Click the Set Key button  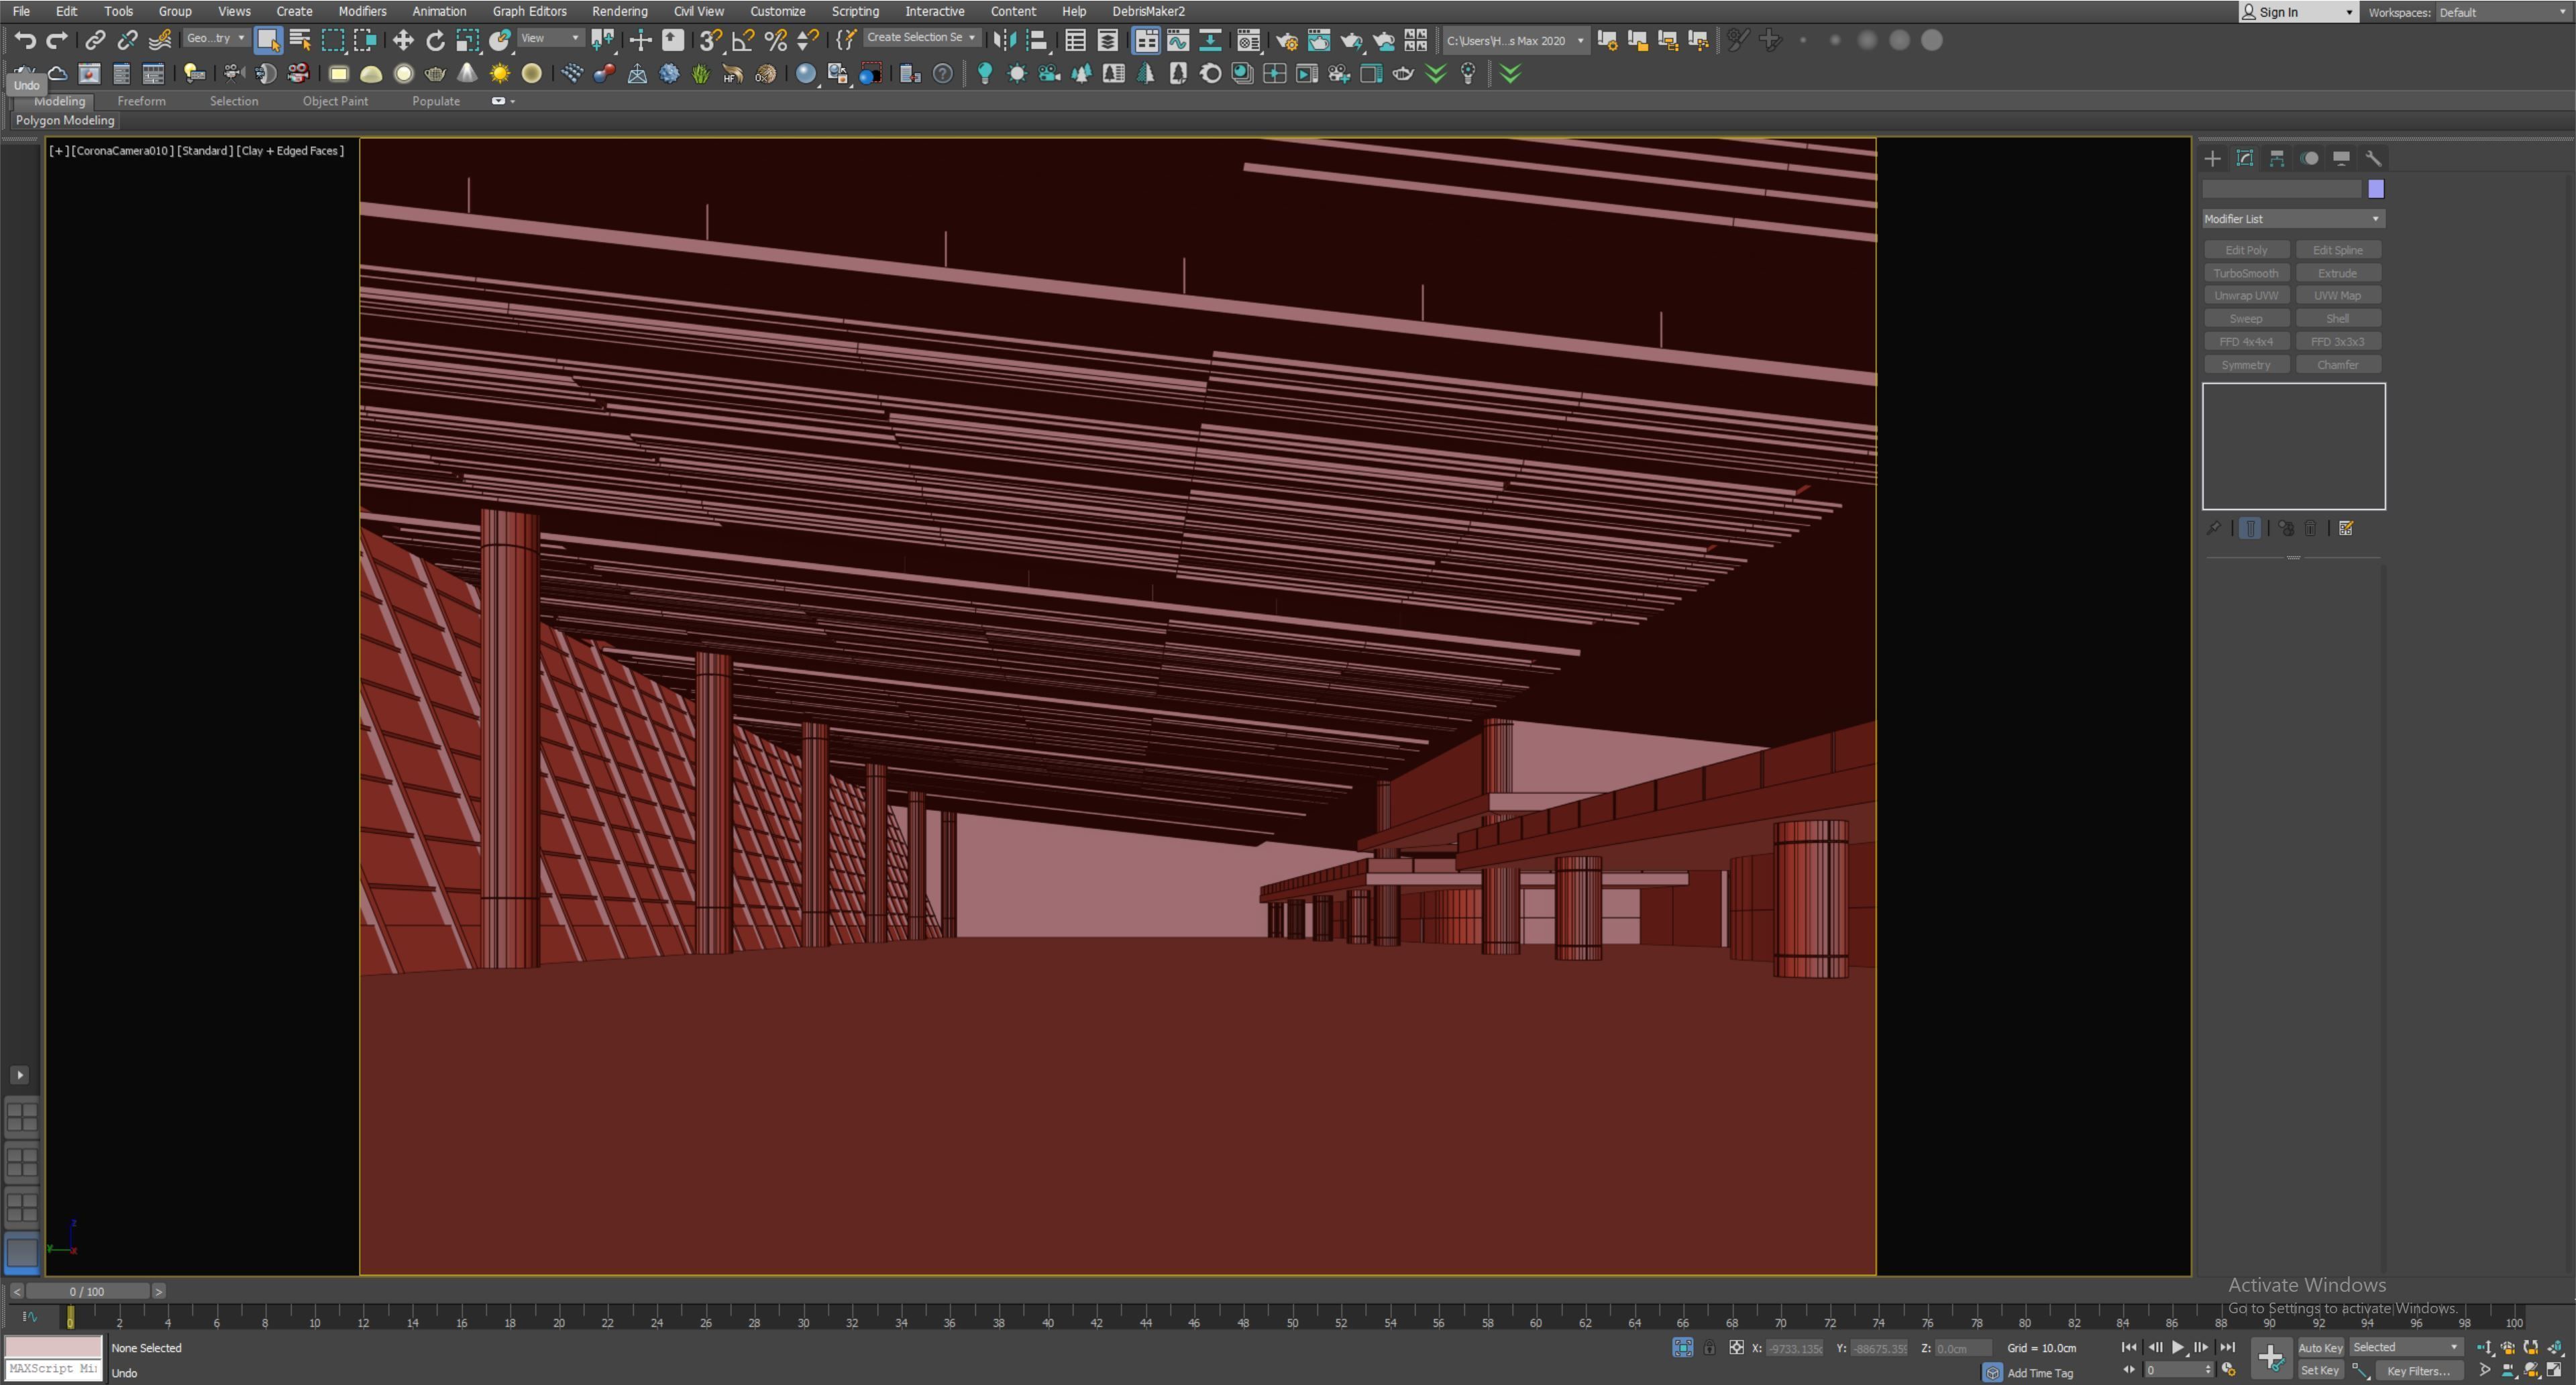[2320, 1371]
